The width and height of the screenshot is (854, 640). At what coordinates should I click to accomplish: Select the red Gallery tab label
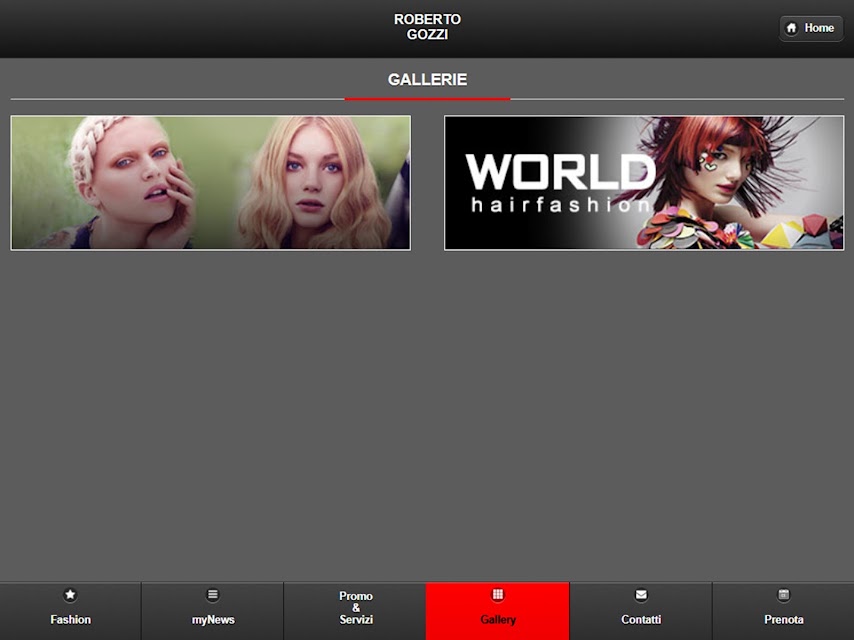coord(498,620)
